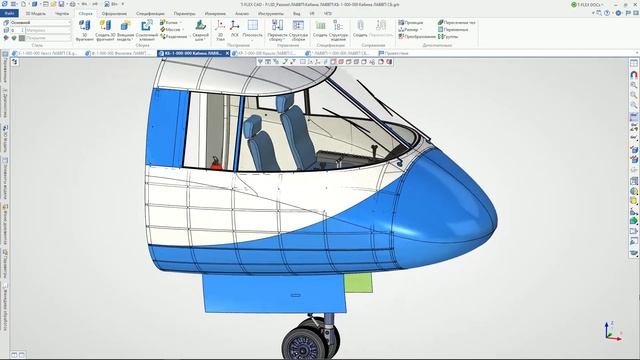Click the rightmost icon in view toolbar
The height and width of the screenshot is (360, 640).
pyautogui.click(x=389, y=62)
